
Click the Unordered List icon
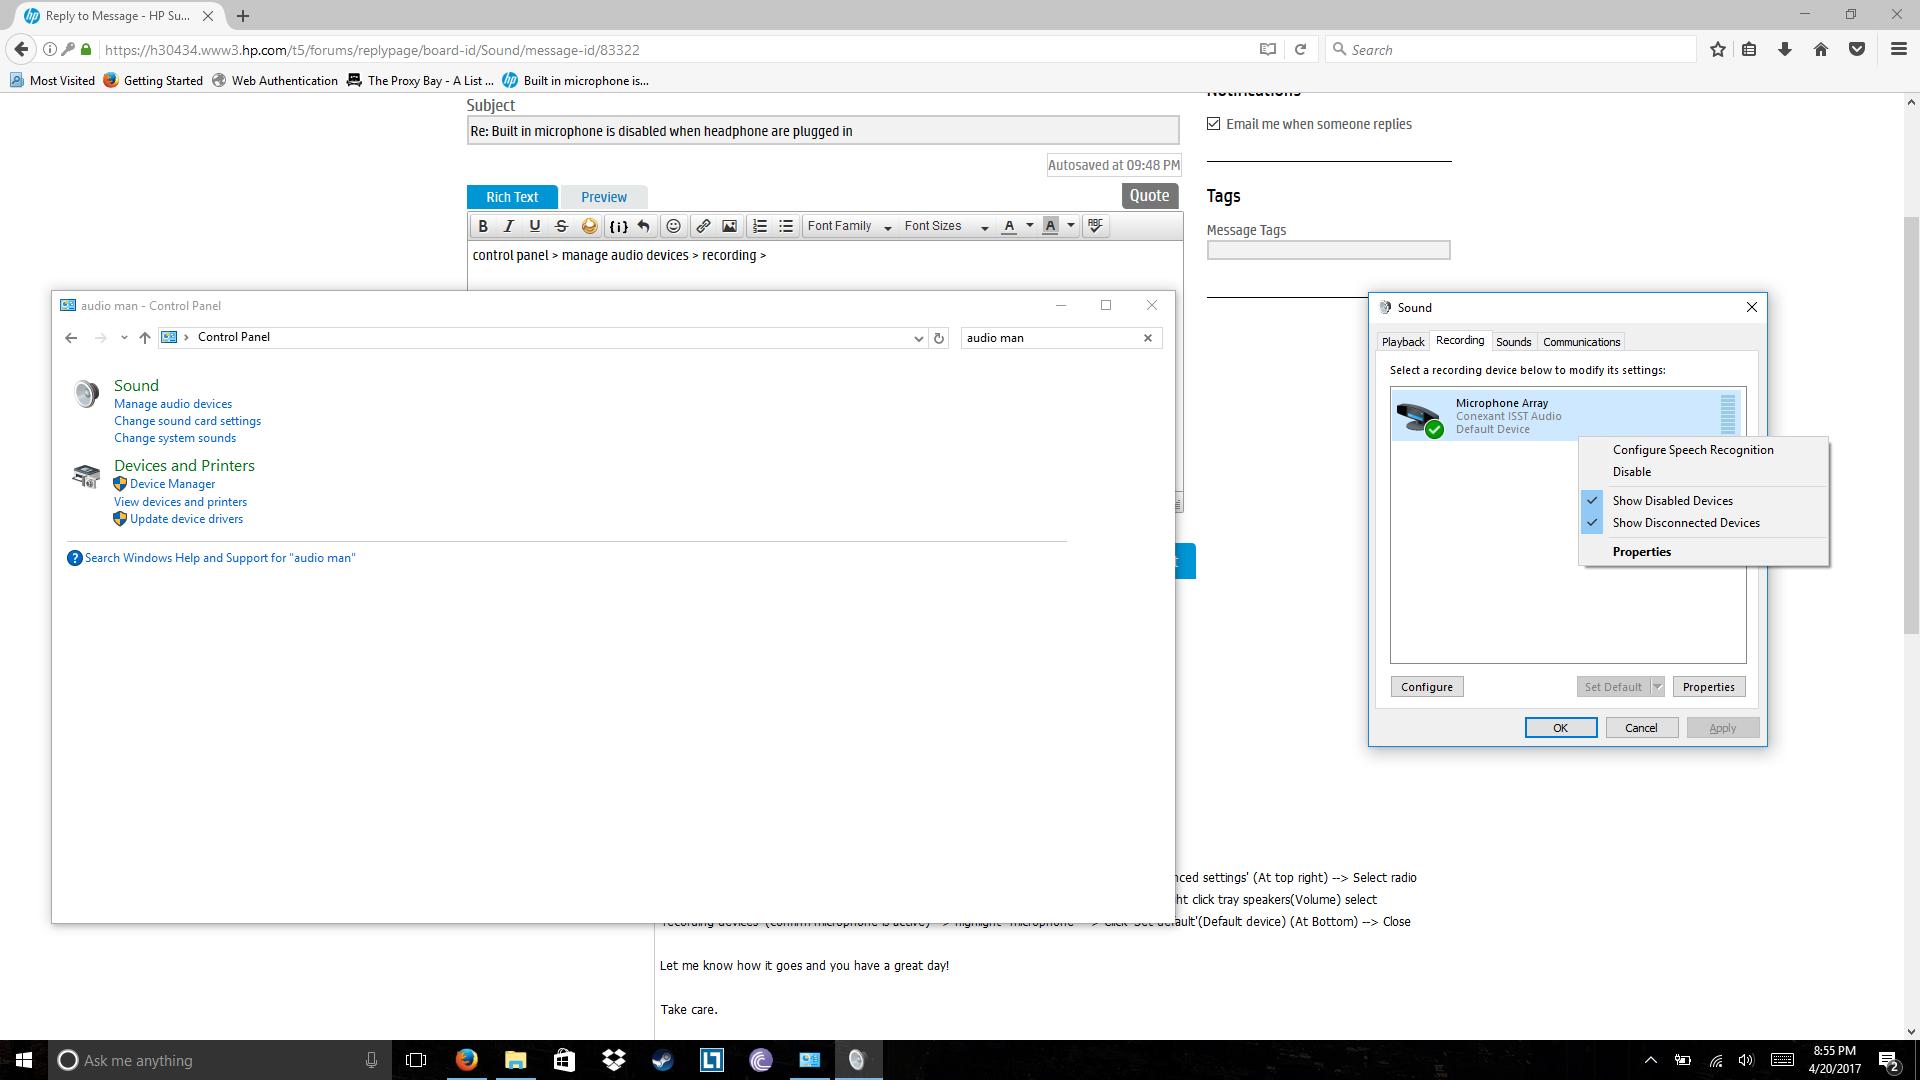click(786, 225)
